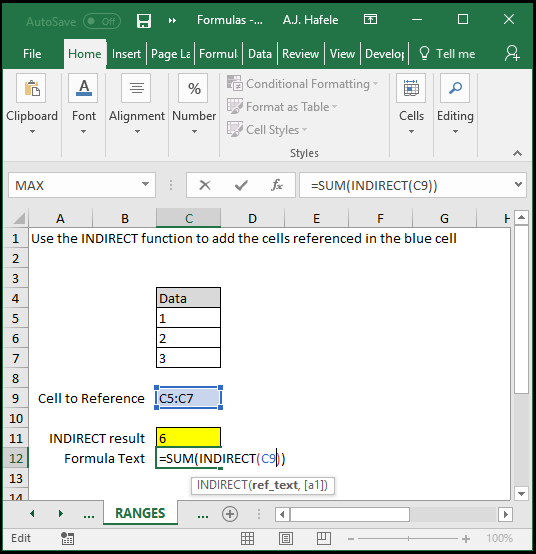Confirm formula with the checkmark icon
This screenshot has height=554, width=536.
click(x=241, y=185)
